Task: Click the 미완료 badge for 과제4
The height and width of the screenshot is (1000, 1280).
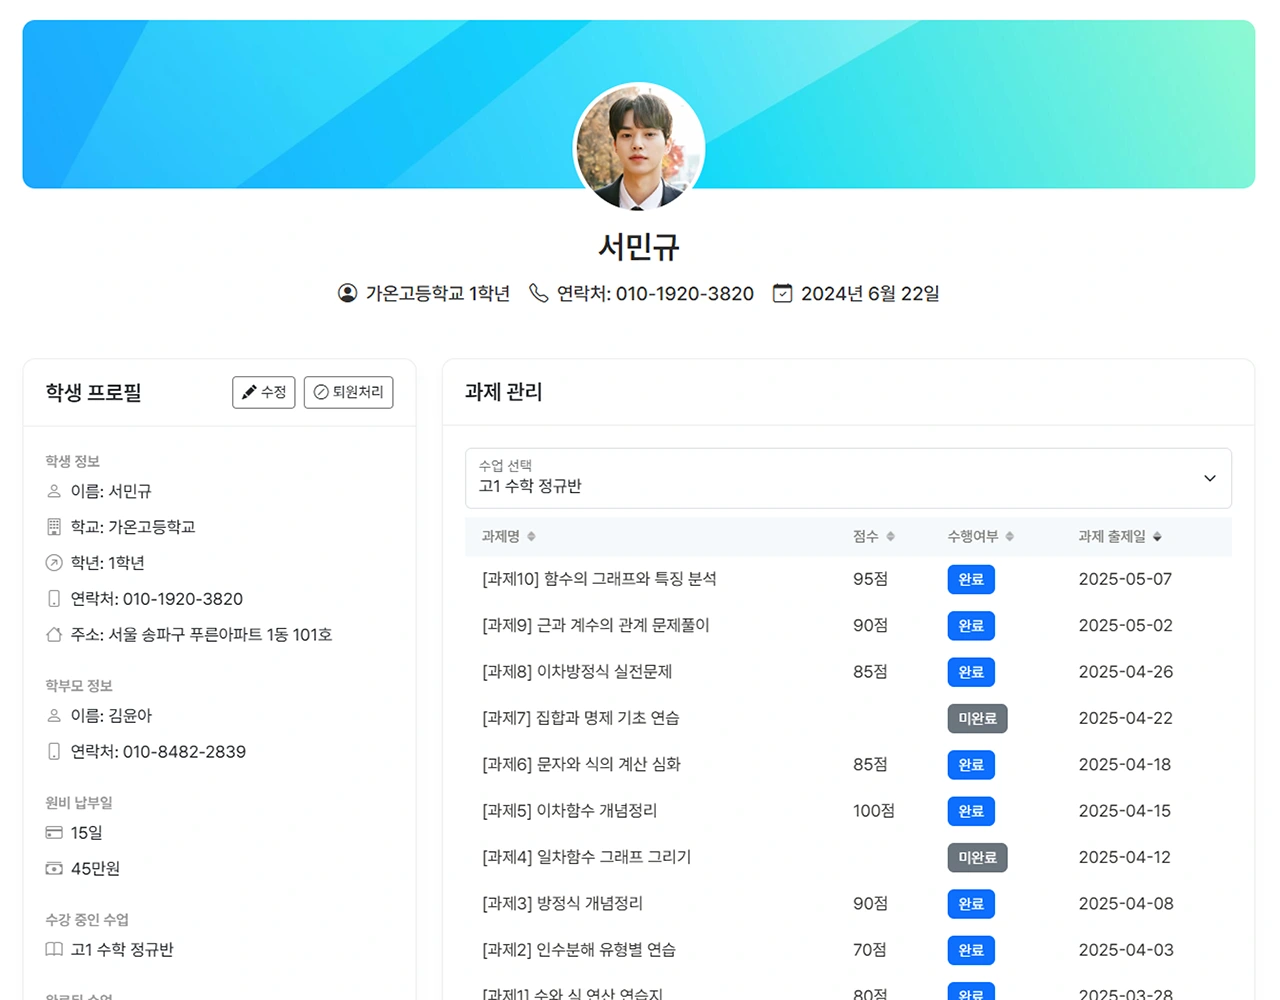Action: coord(977,858)
